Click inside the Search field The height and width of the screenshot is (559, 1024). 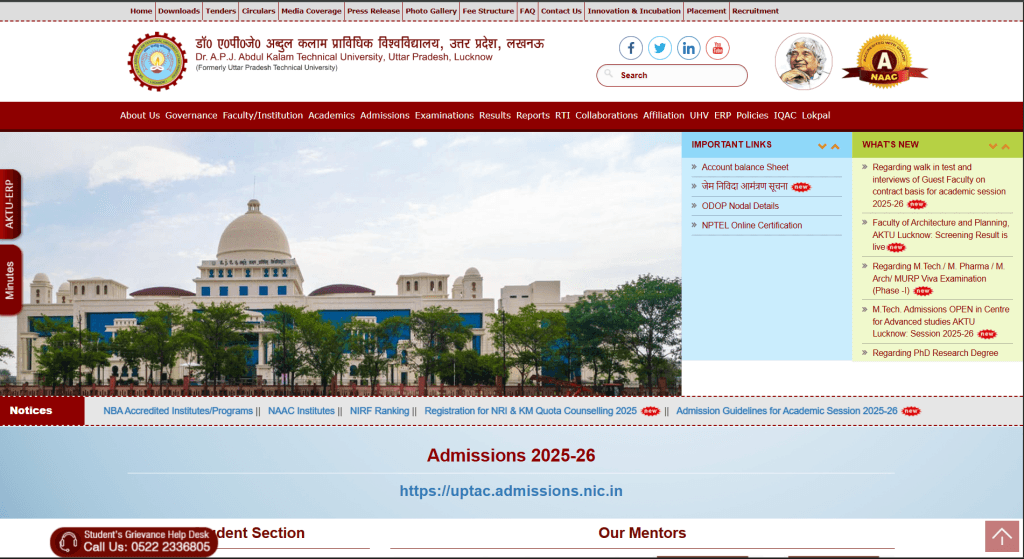click(x=671, y=75)
